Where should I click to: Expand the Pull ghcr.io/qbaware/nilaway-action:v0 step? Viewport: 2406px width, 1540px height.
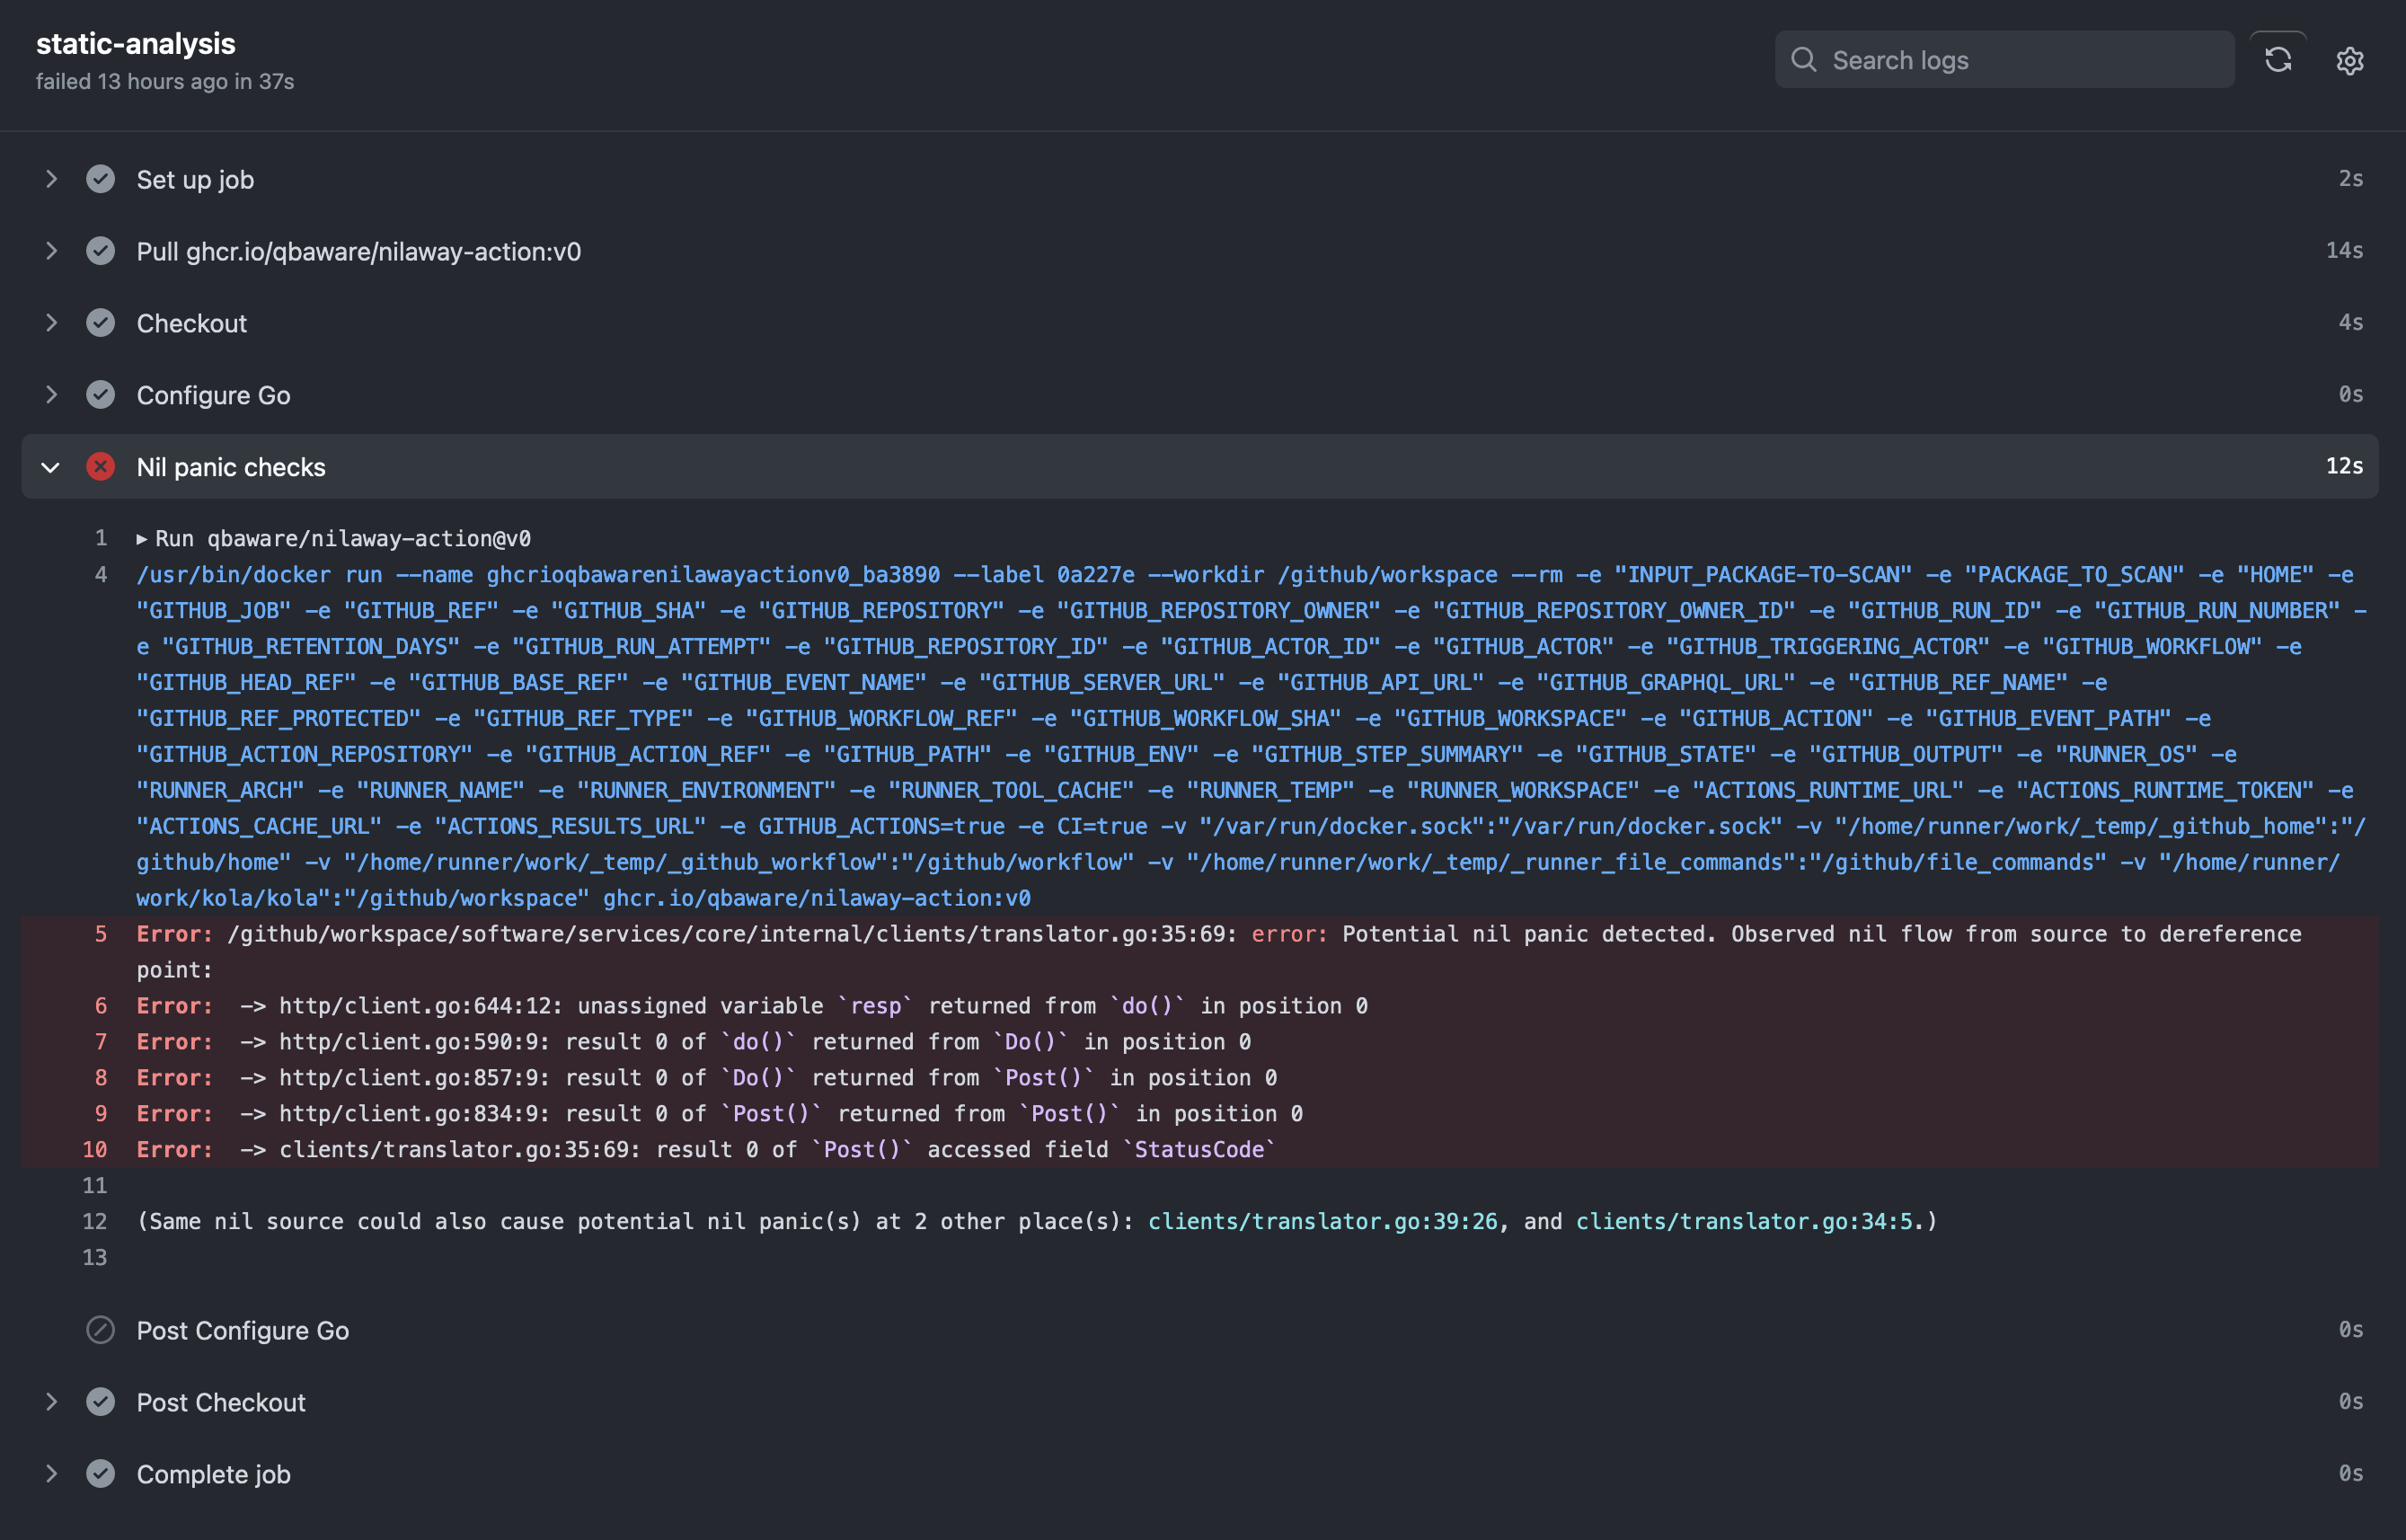point(51,251)
